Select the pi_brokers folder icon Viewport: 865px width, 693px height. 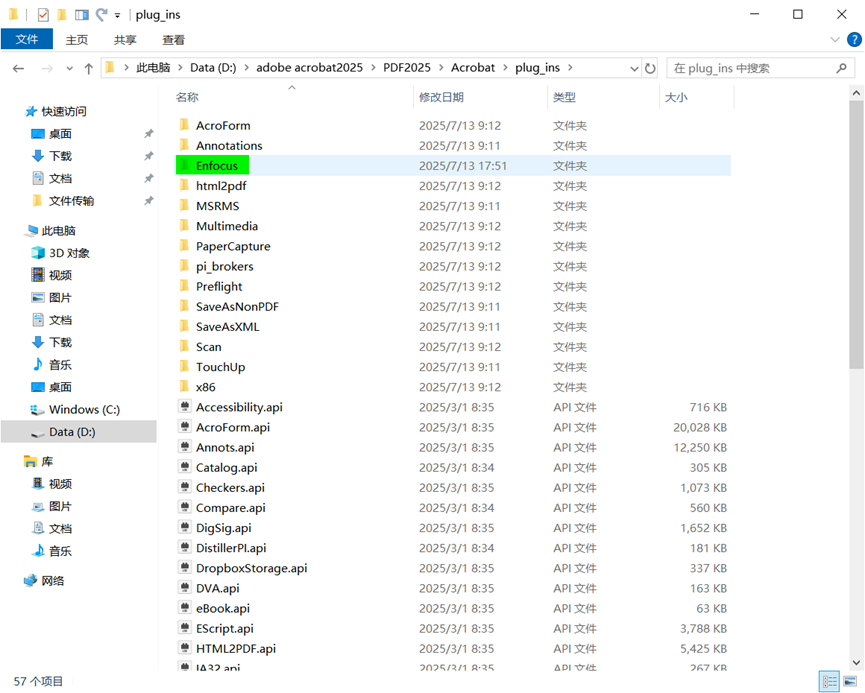click(x=184, y=266)
